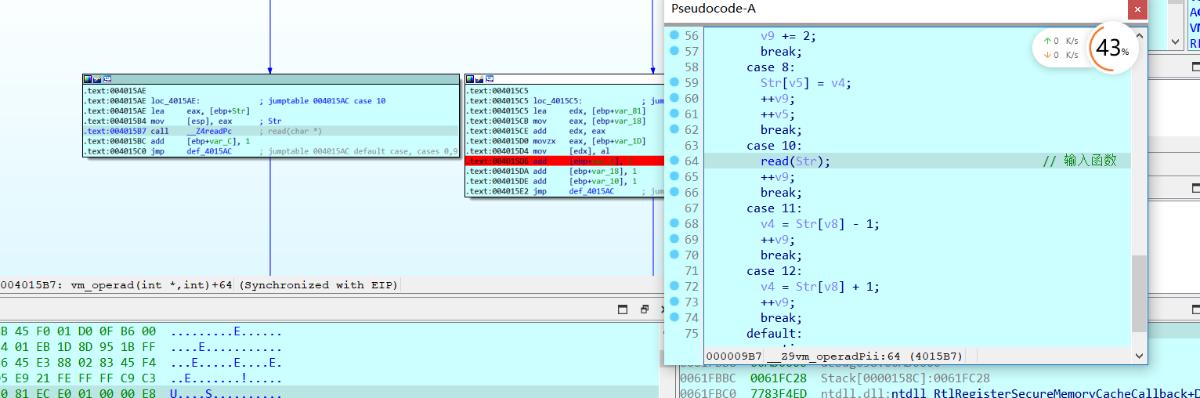Toggle breakpoint dot on pseudocode line 59

tap(675, 82)
